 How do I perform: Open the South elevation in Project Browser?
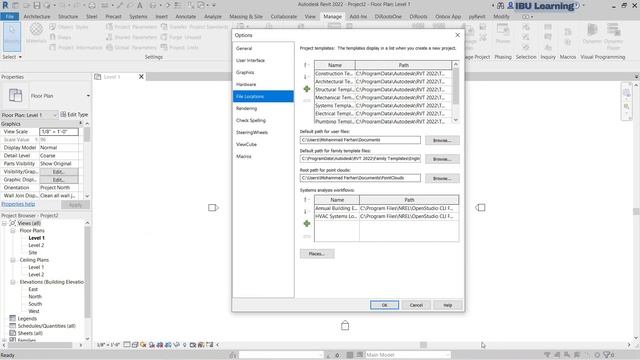[35, 304]
